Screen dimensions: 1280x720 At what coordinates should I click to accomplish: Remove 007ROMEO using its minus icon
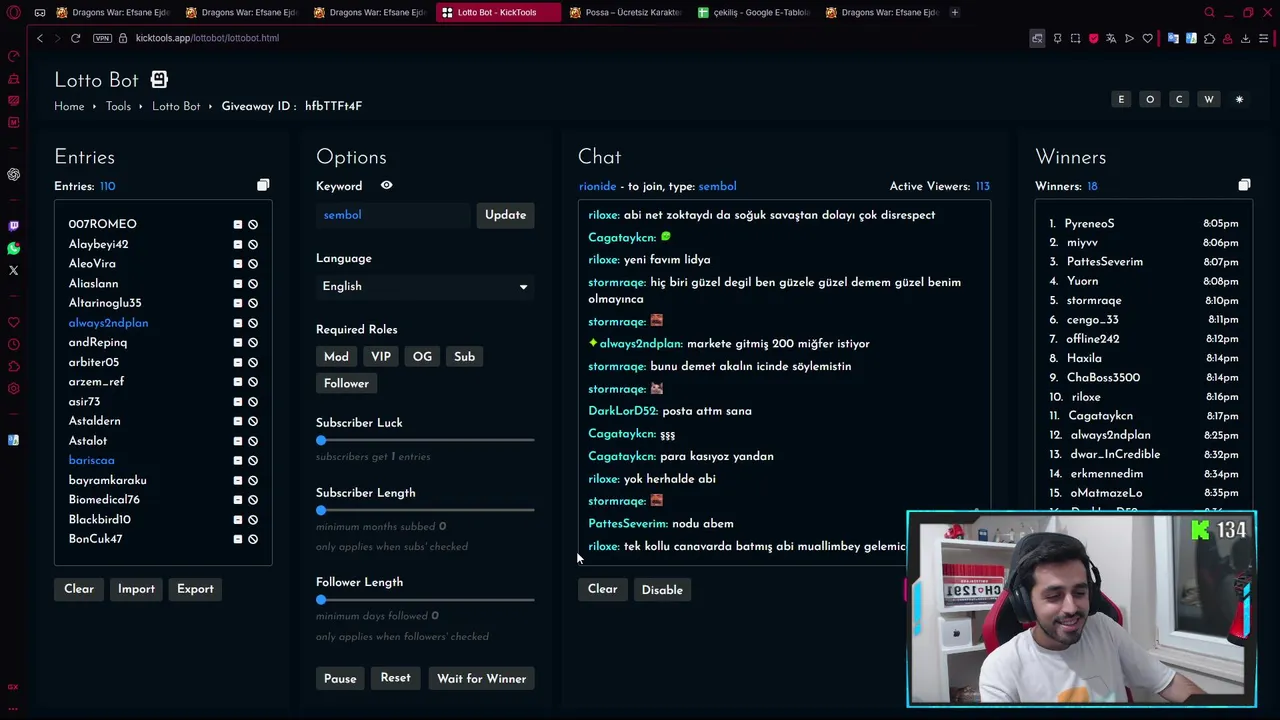(x=238, y=225)
